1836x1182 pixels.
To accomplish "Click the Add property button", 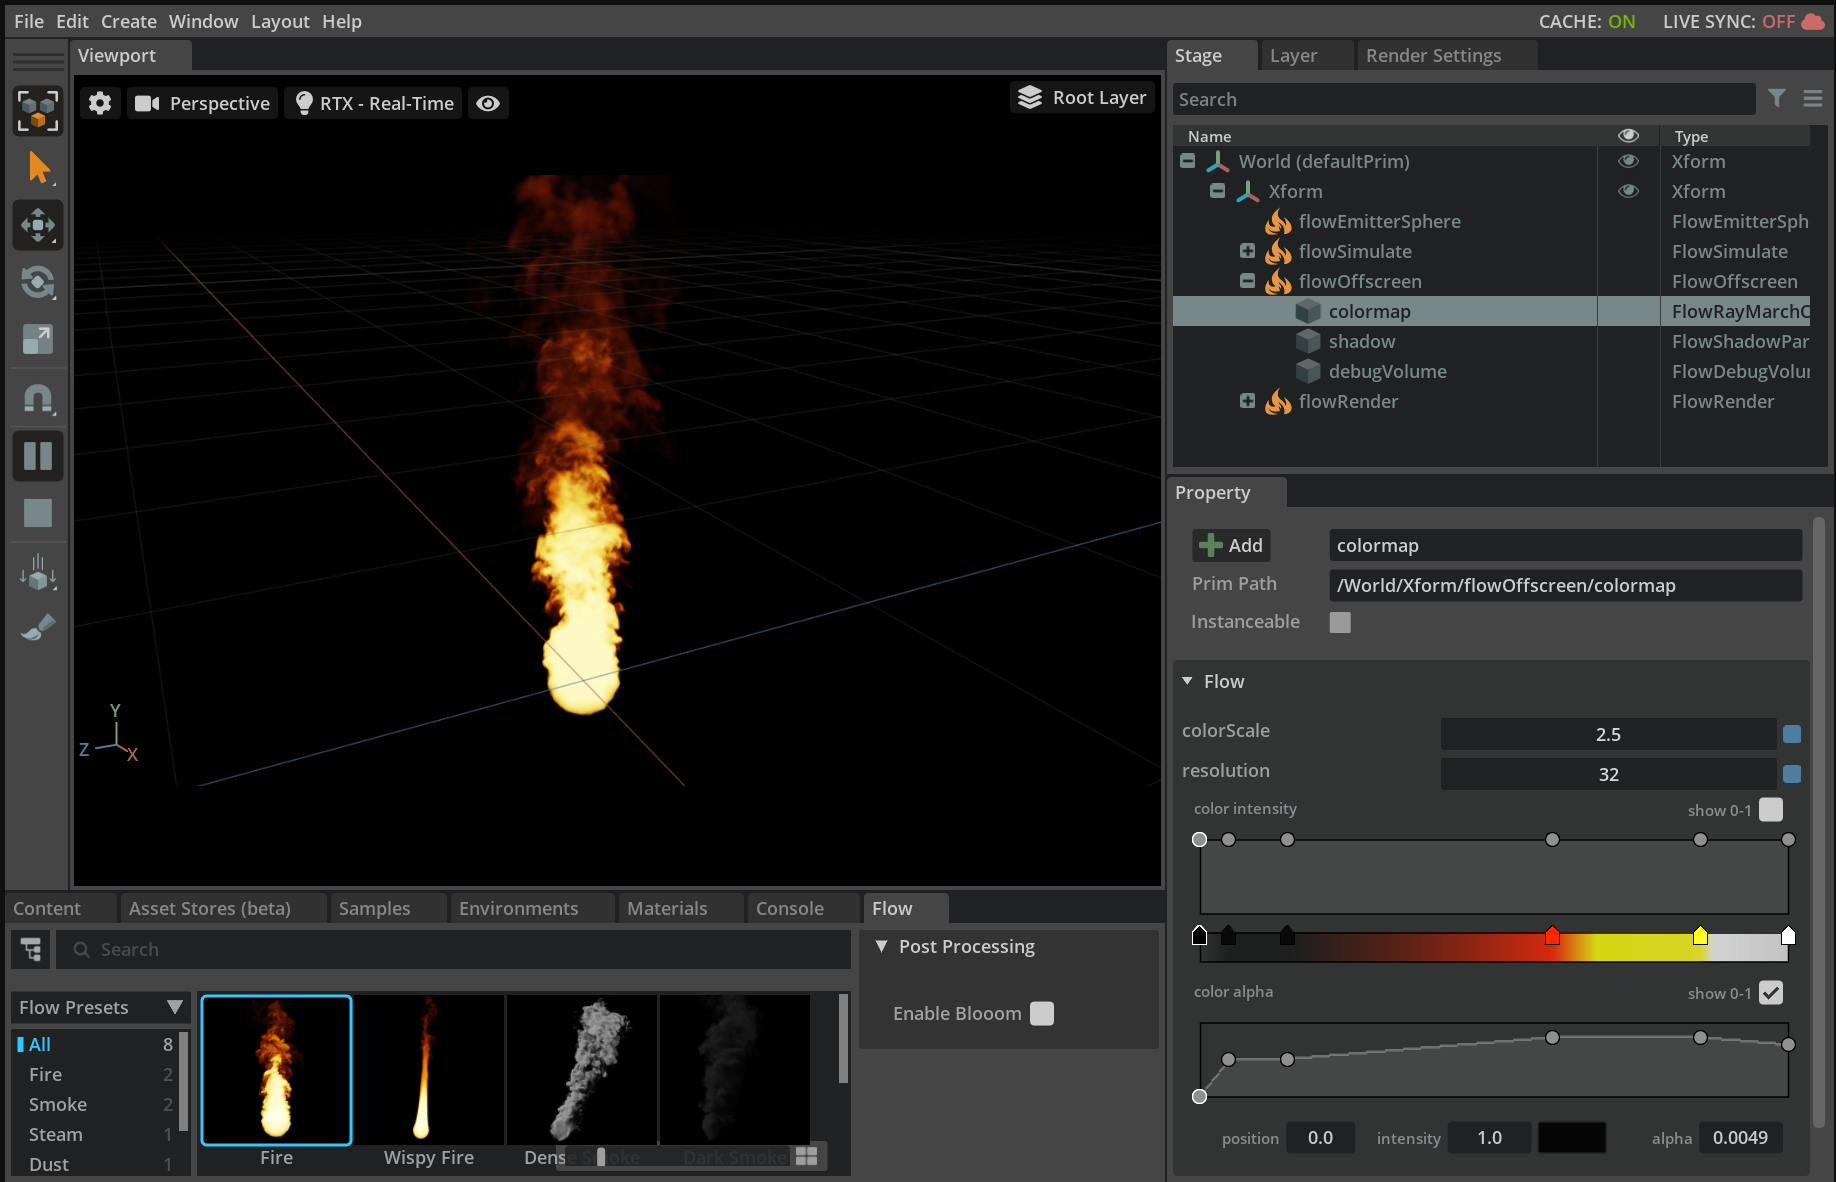I will [x=1231, y=545].
